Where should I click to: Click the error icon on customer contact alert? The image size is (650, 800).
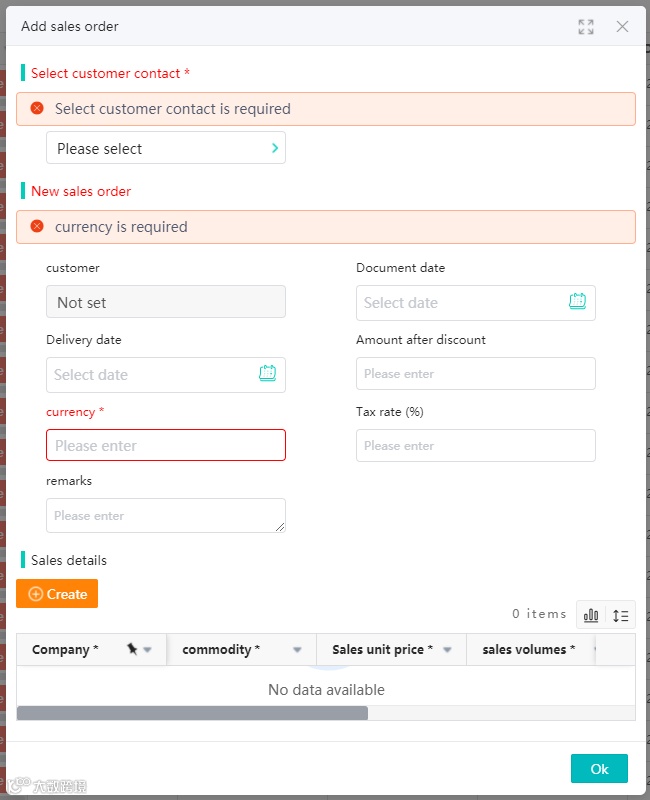click(x=37, y=108)
